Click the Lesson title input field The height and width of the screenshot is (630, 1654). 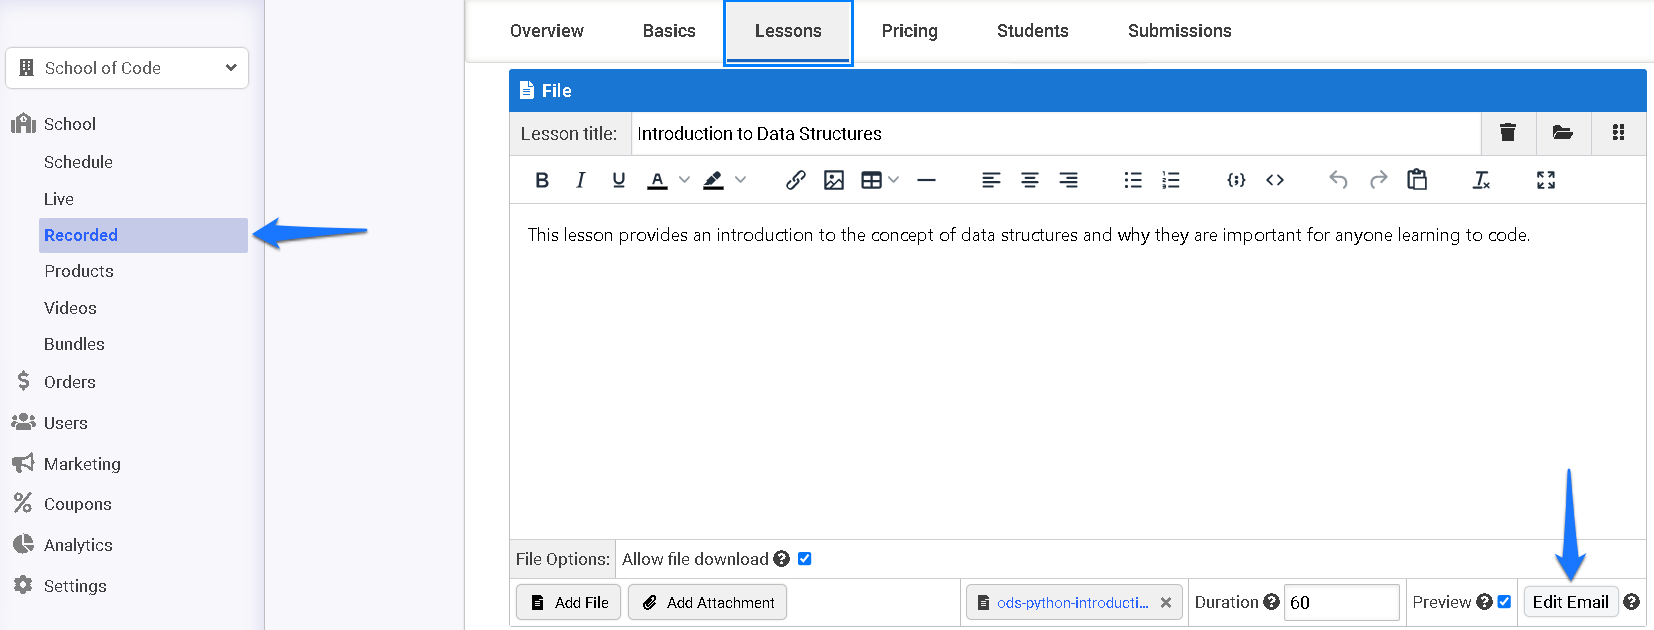point(1055,133)
